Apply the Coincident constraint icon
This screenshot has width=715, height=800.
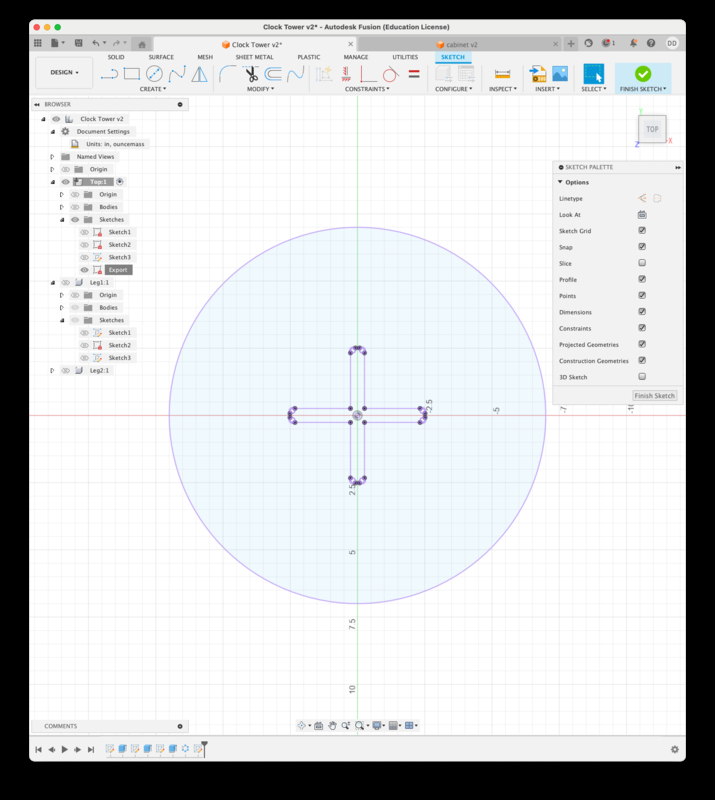pos(368,74)
